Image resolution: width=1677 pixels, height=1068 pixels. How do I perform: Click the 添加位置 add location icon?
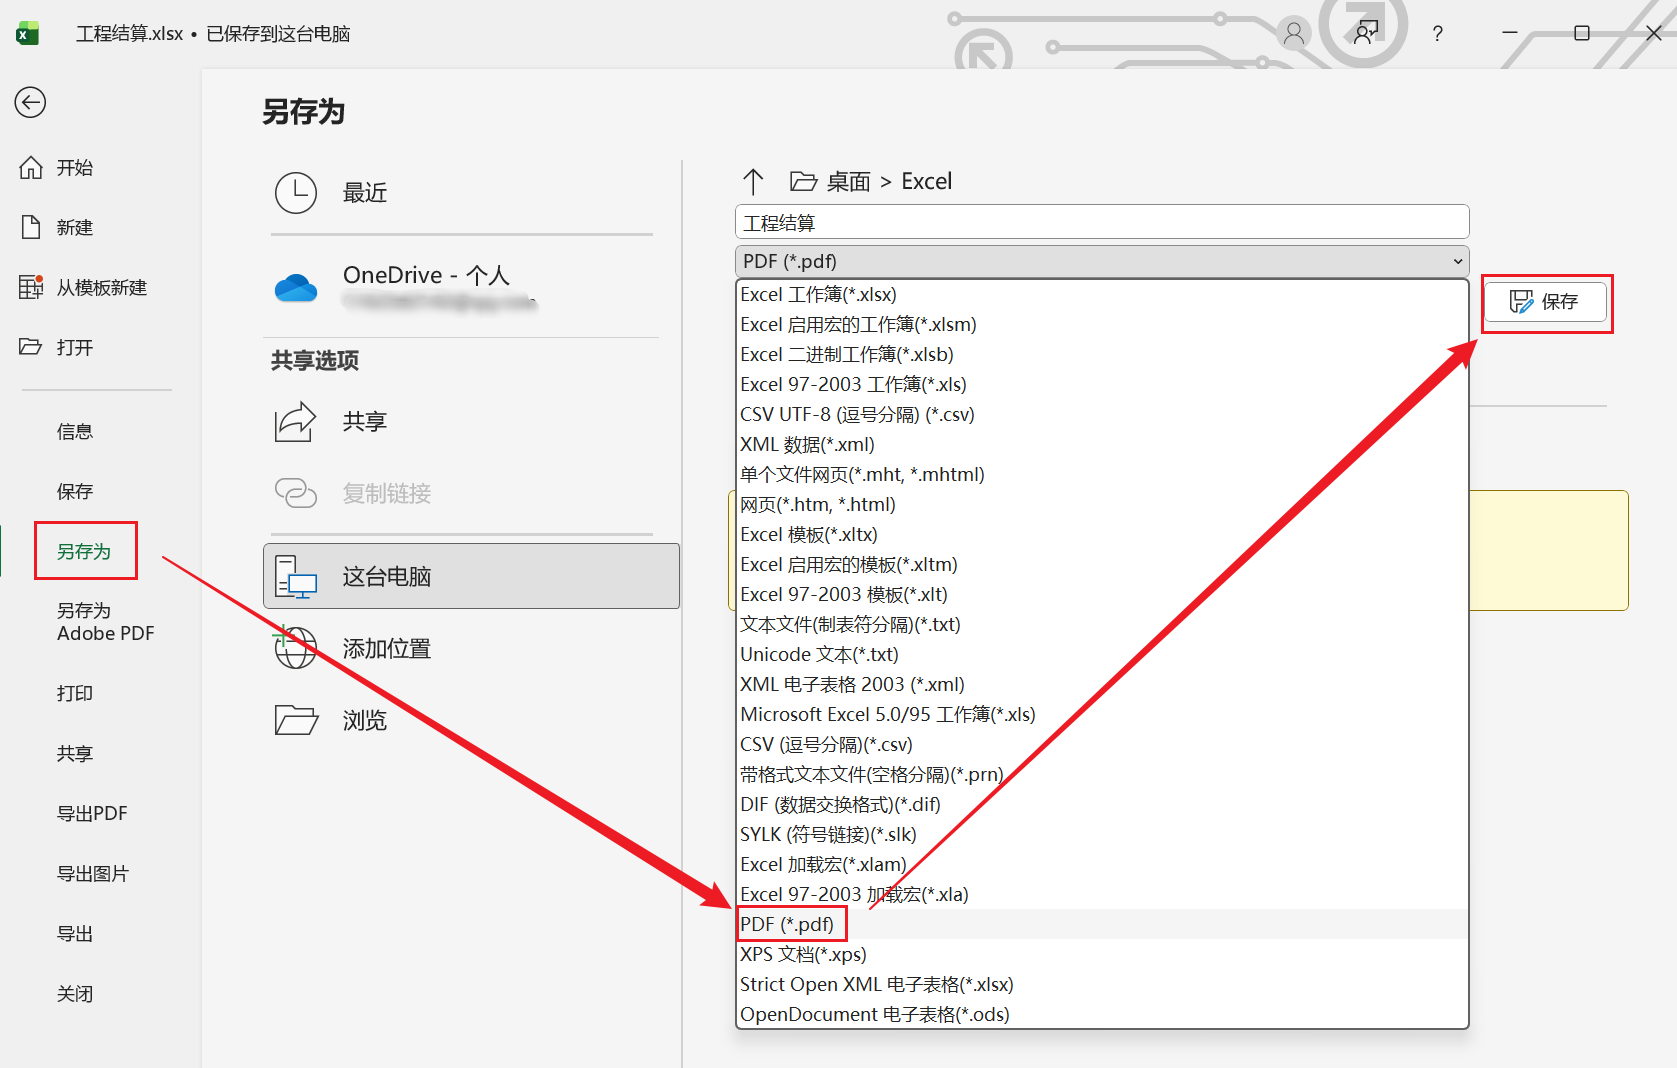(x=296, y=646)
